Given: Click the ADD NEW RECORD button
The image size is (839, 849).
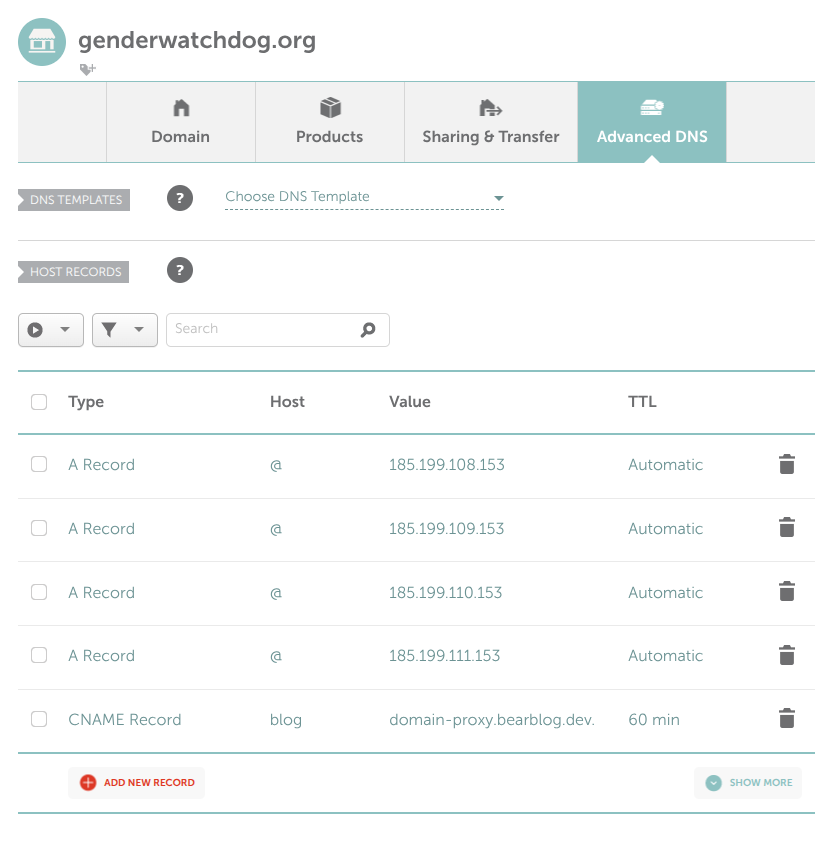Looking at the screenshot, I should tap(136, 783).
